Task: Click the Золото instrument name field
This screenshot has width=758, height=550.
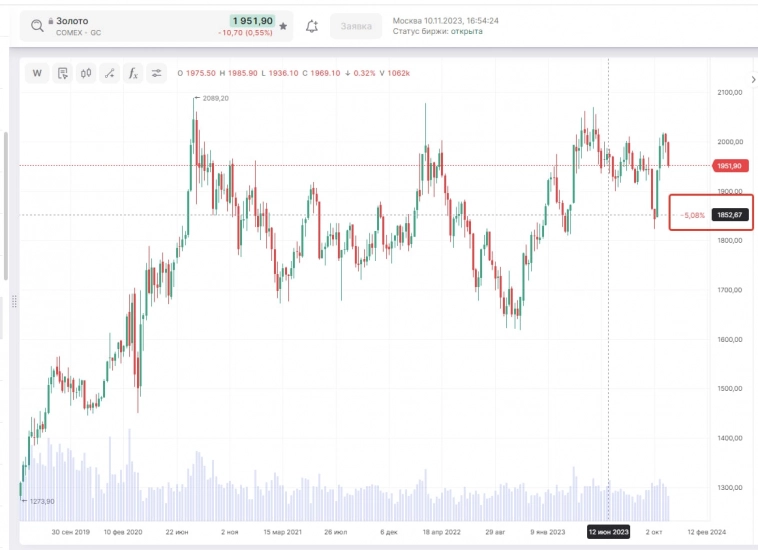Action: [72, 20]
